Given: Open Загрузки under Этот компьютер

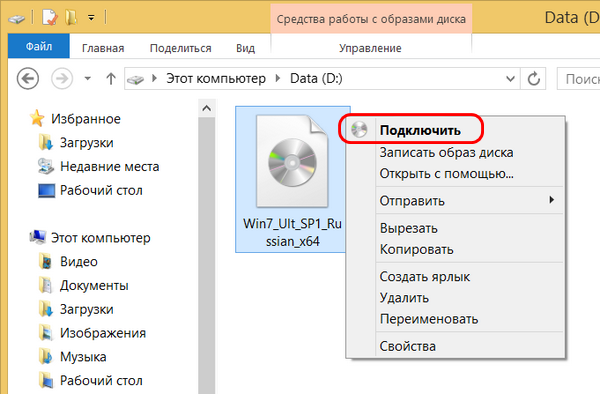Looking at the screenshot, I should click(86, 309).
